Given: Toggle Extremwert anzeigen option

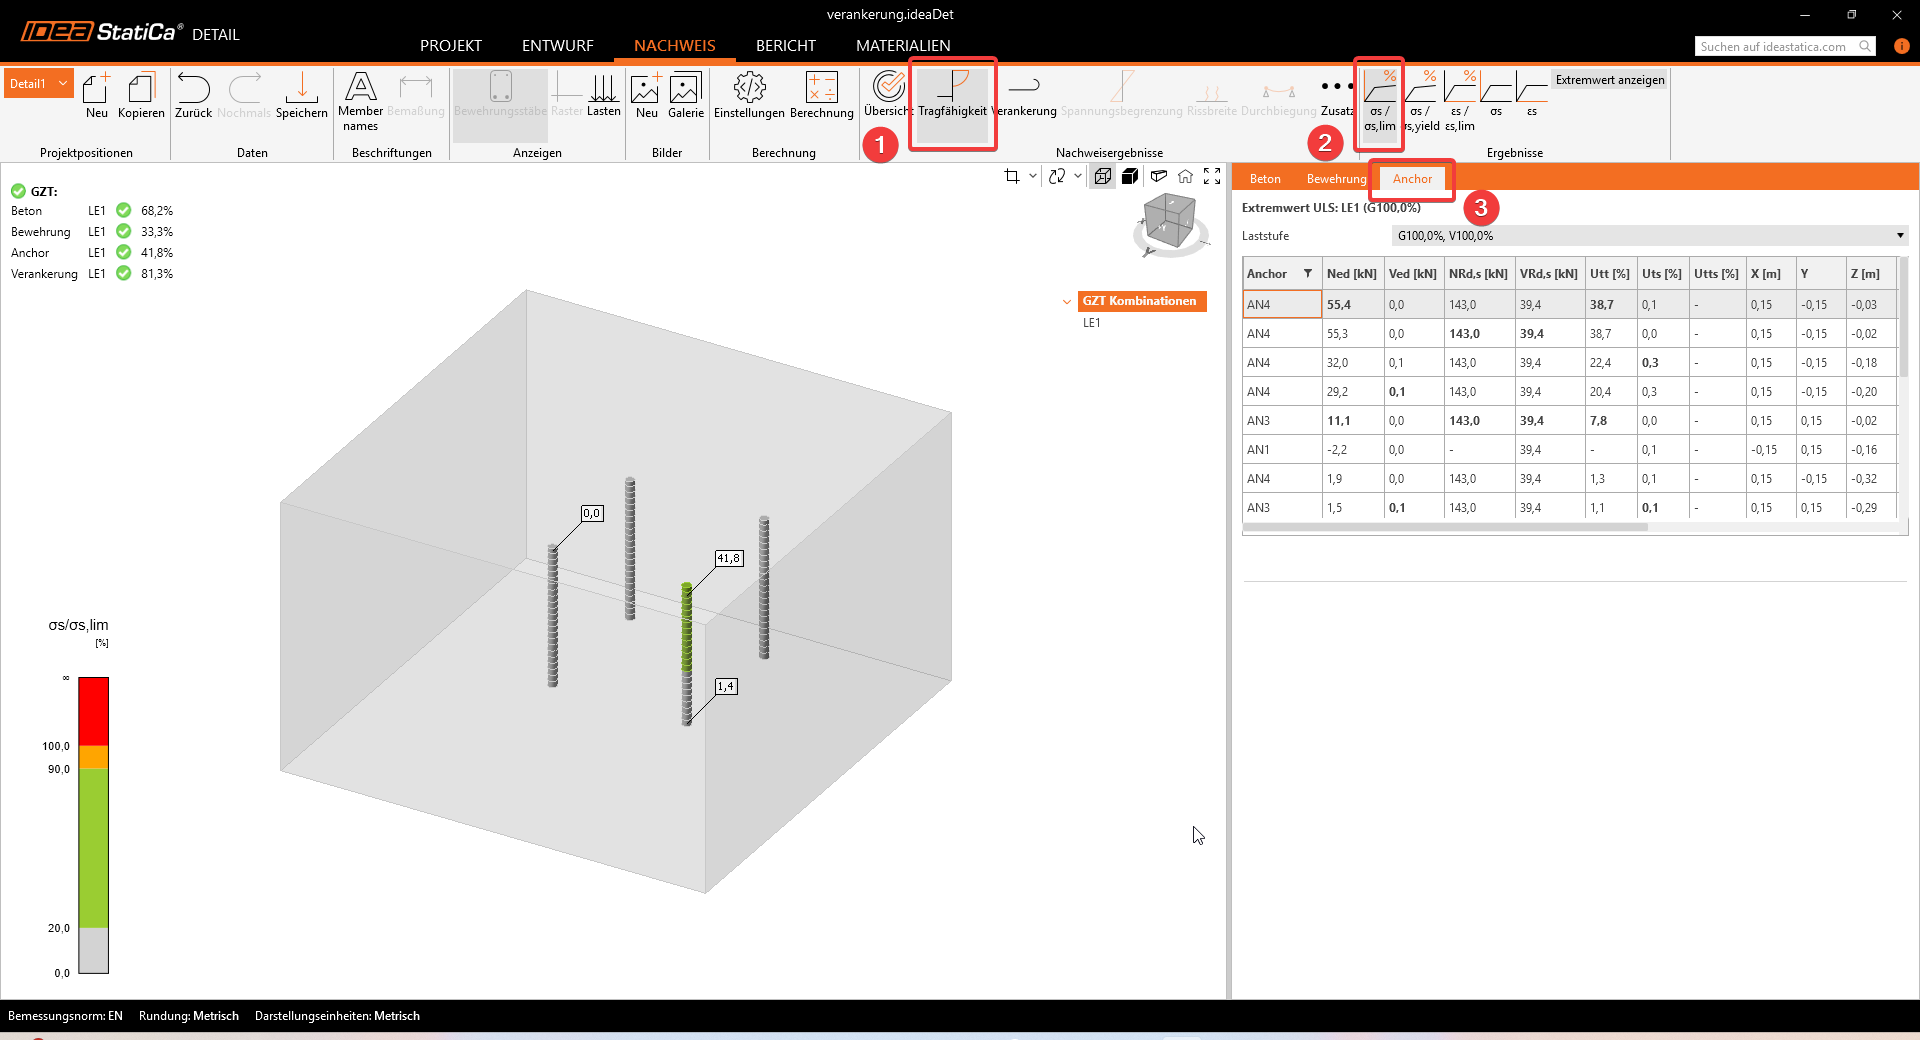Looking at the screenshot, I should pyautogui.click(x=1609, y=80).
